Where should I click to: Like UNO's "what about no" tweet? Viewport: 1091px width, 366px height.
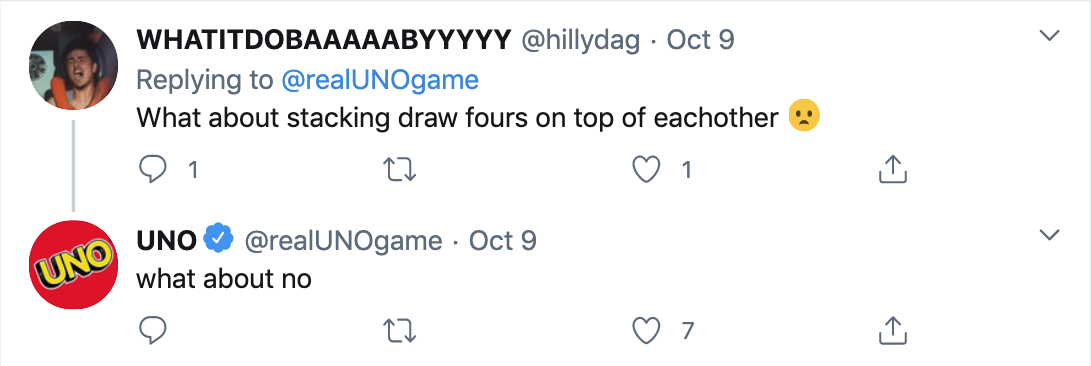tap(646, 330)
